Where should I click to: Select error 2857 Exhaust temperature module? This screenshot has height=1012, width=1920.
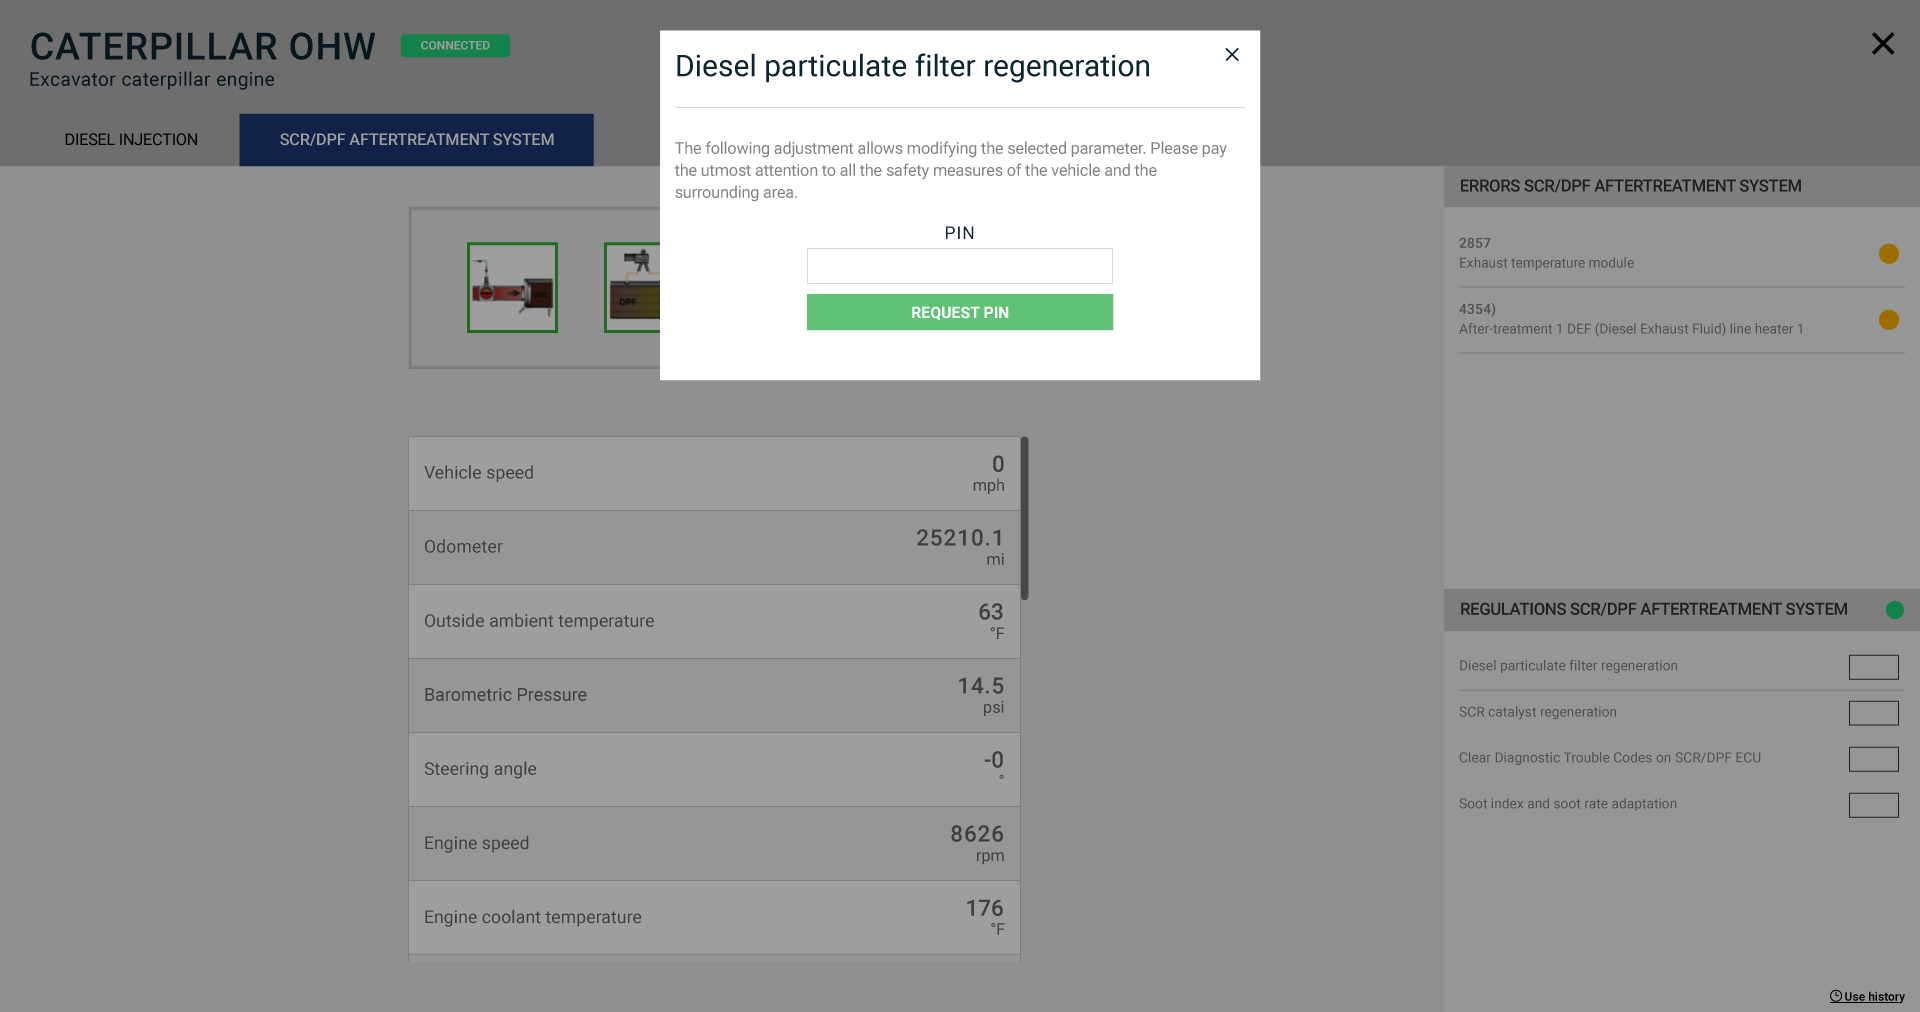coord(1681,253)
